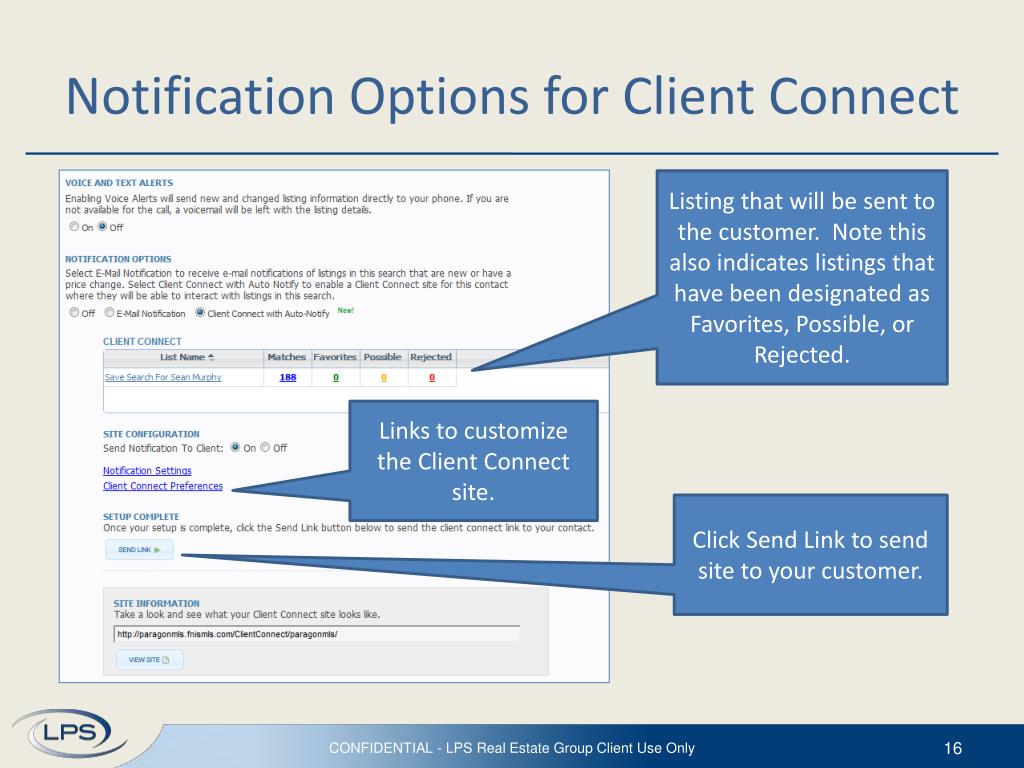
Task: Open Favorites count 0 link
Action: [x=336, y=377]
